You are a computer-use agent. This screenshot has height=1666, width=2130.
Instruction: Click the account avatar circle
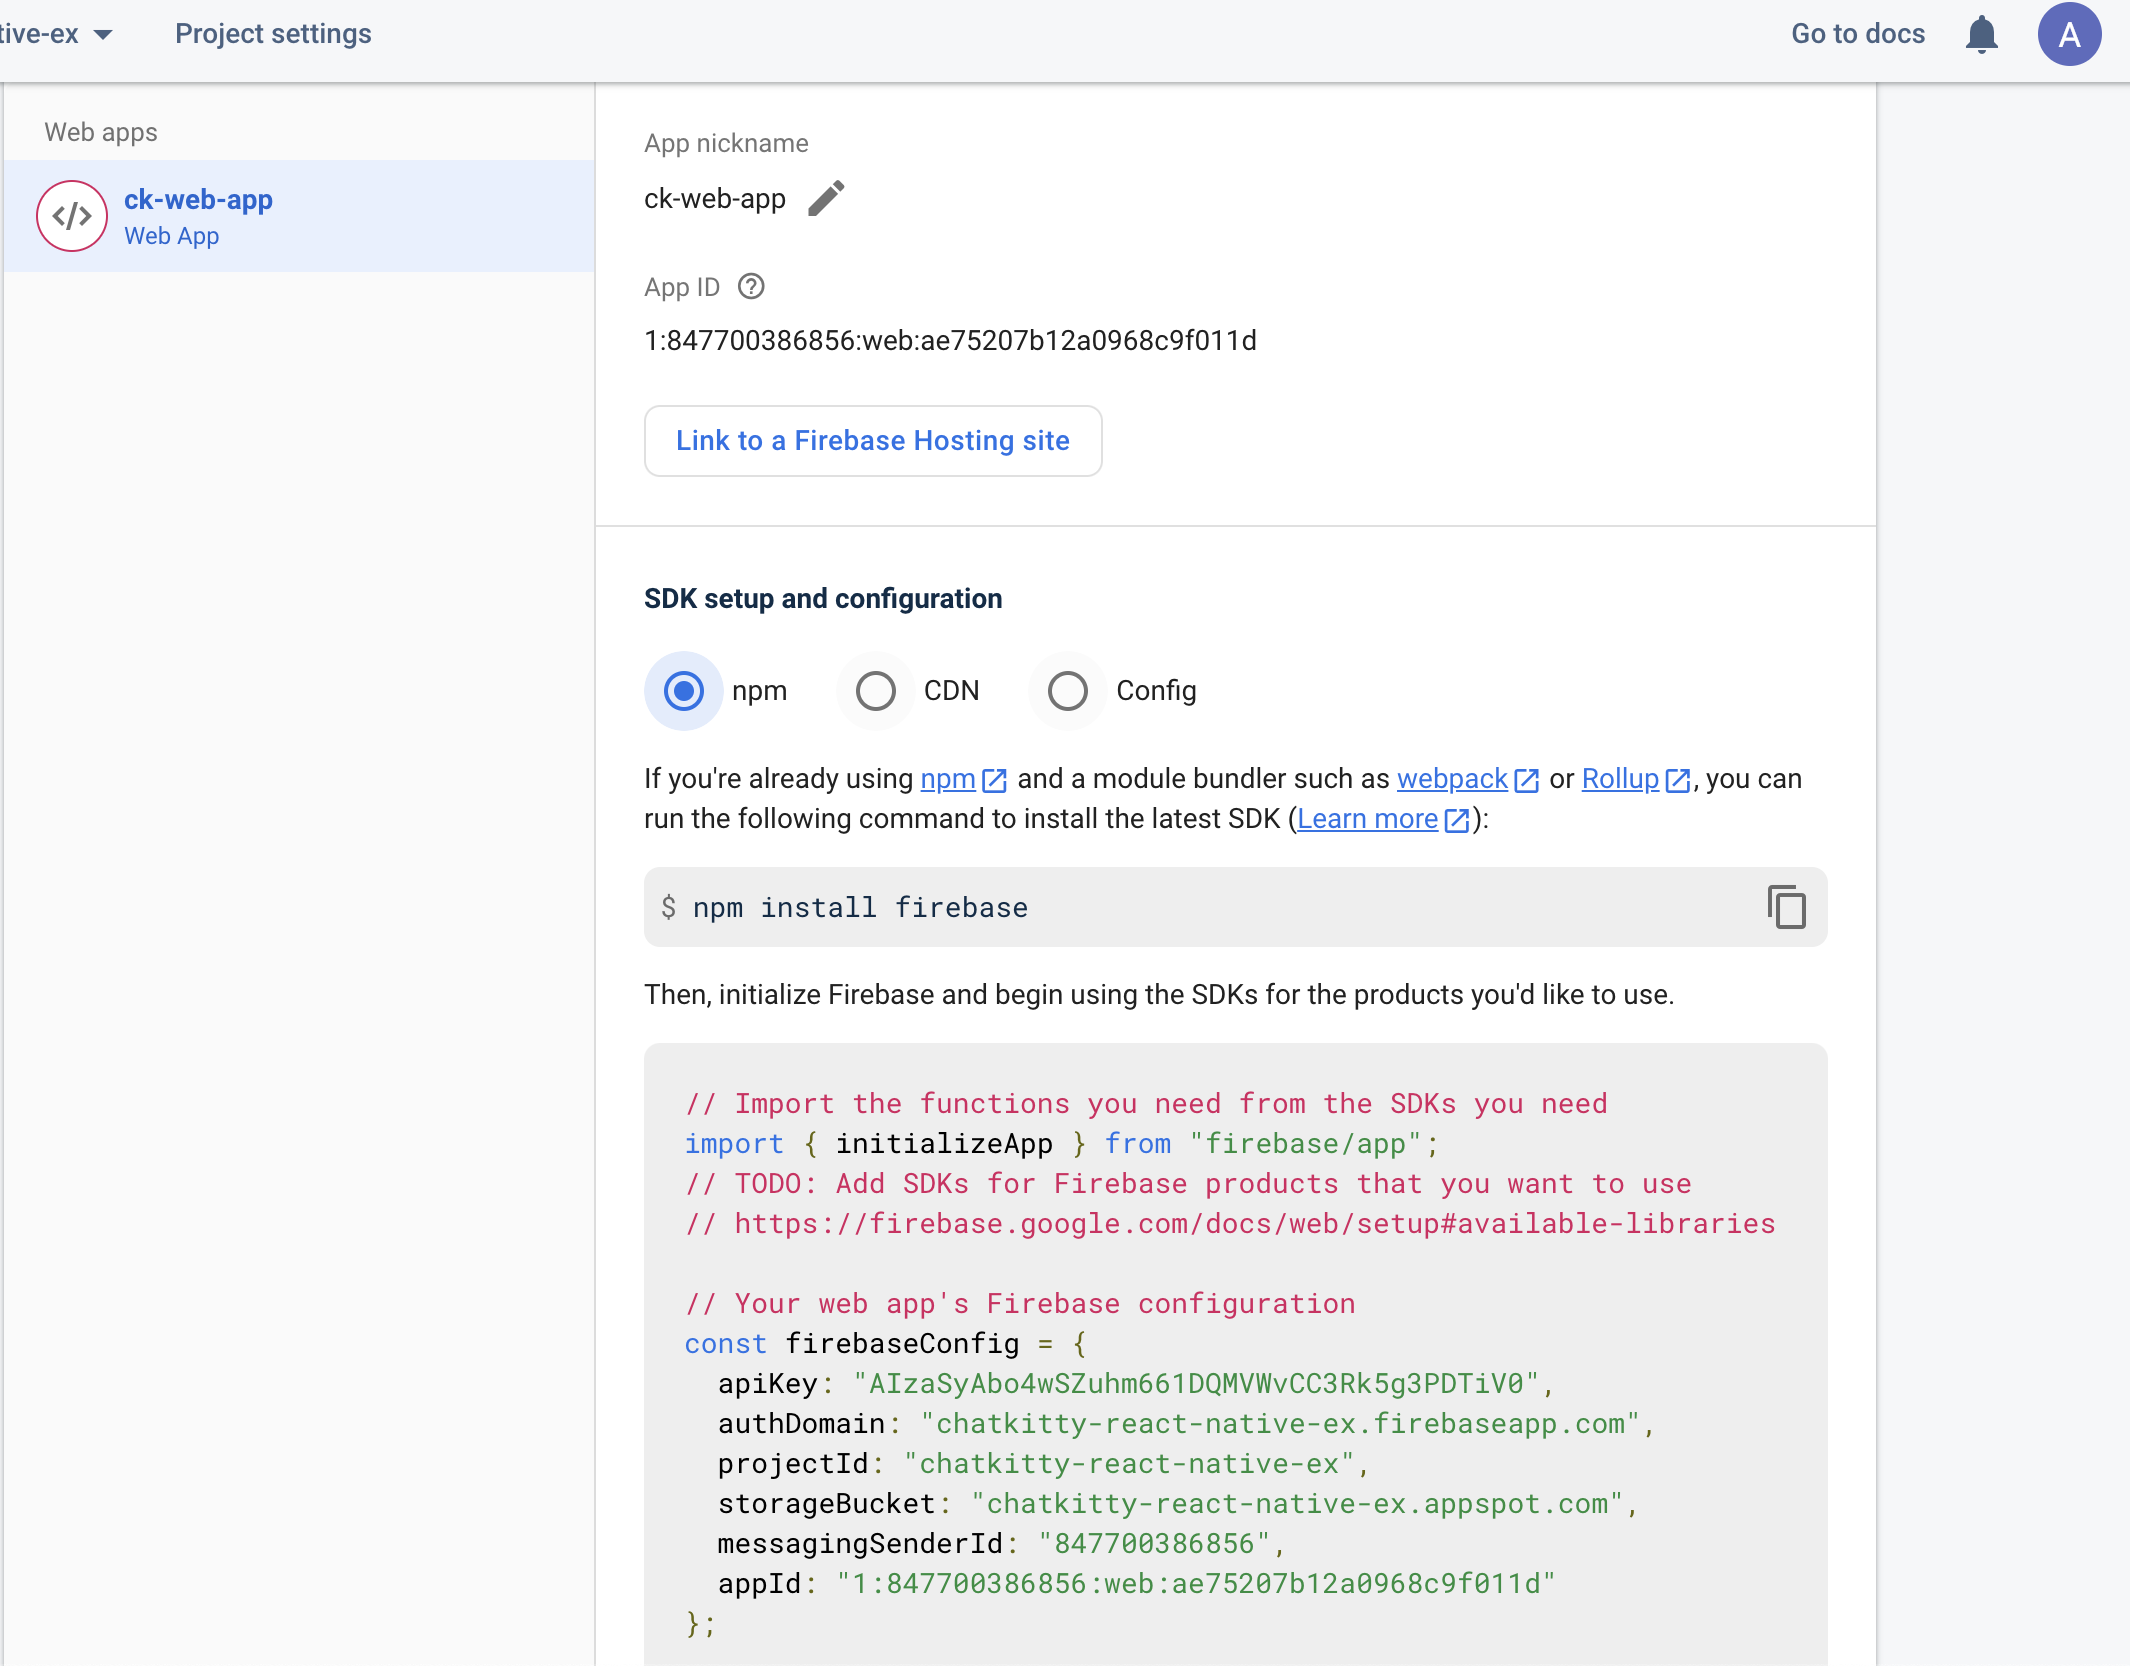[x=2068, y=33]
